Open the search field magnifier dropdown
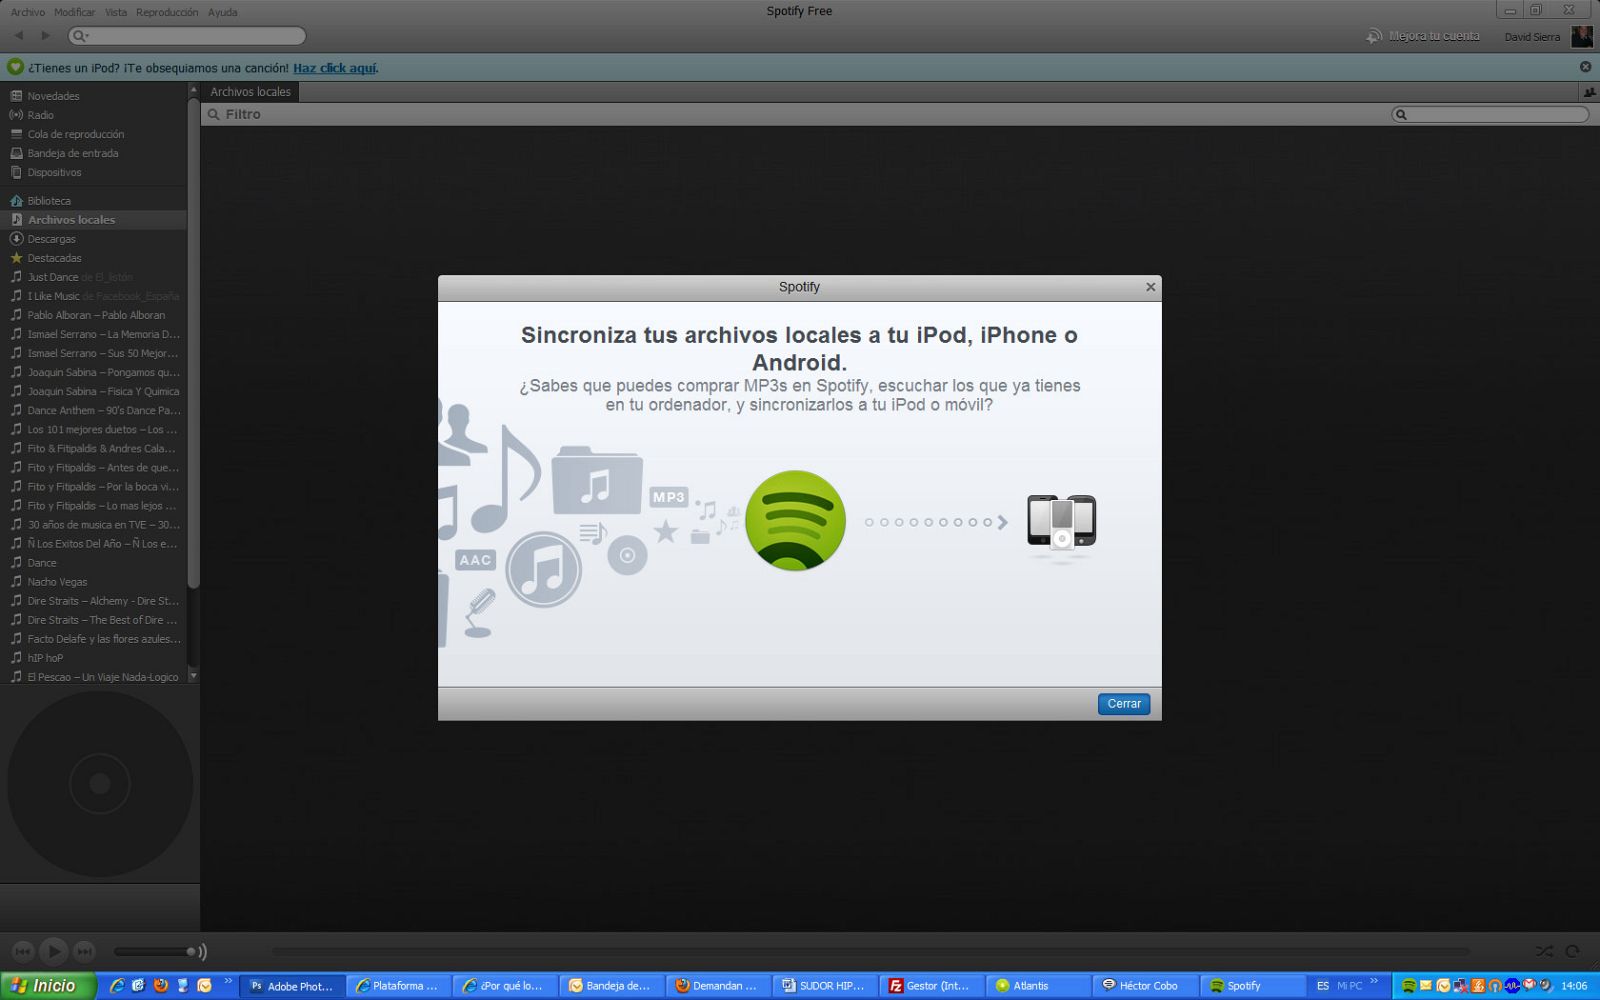The image size is (1600, 1000). [82, 35]
